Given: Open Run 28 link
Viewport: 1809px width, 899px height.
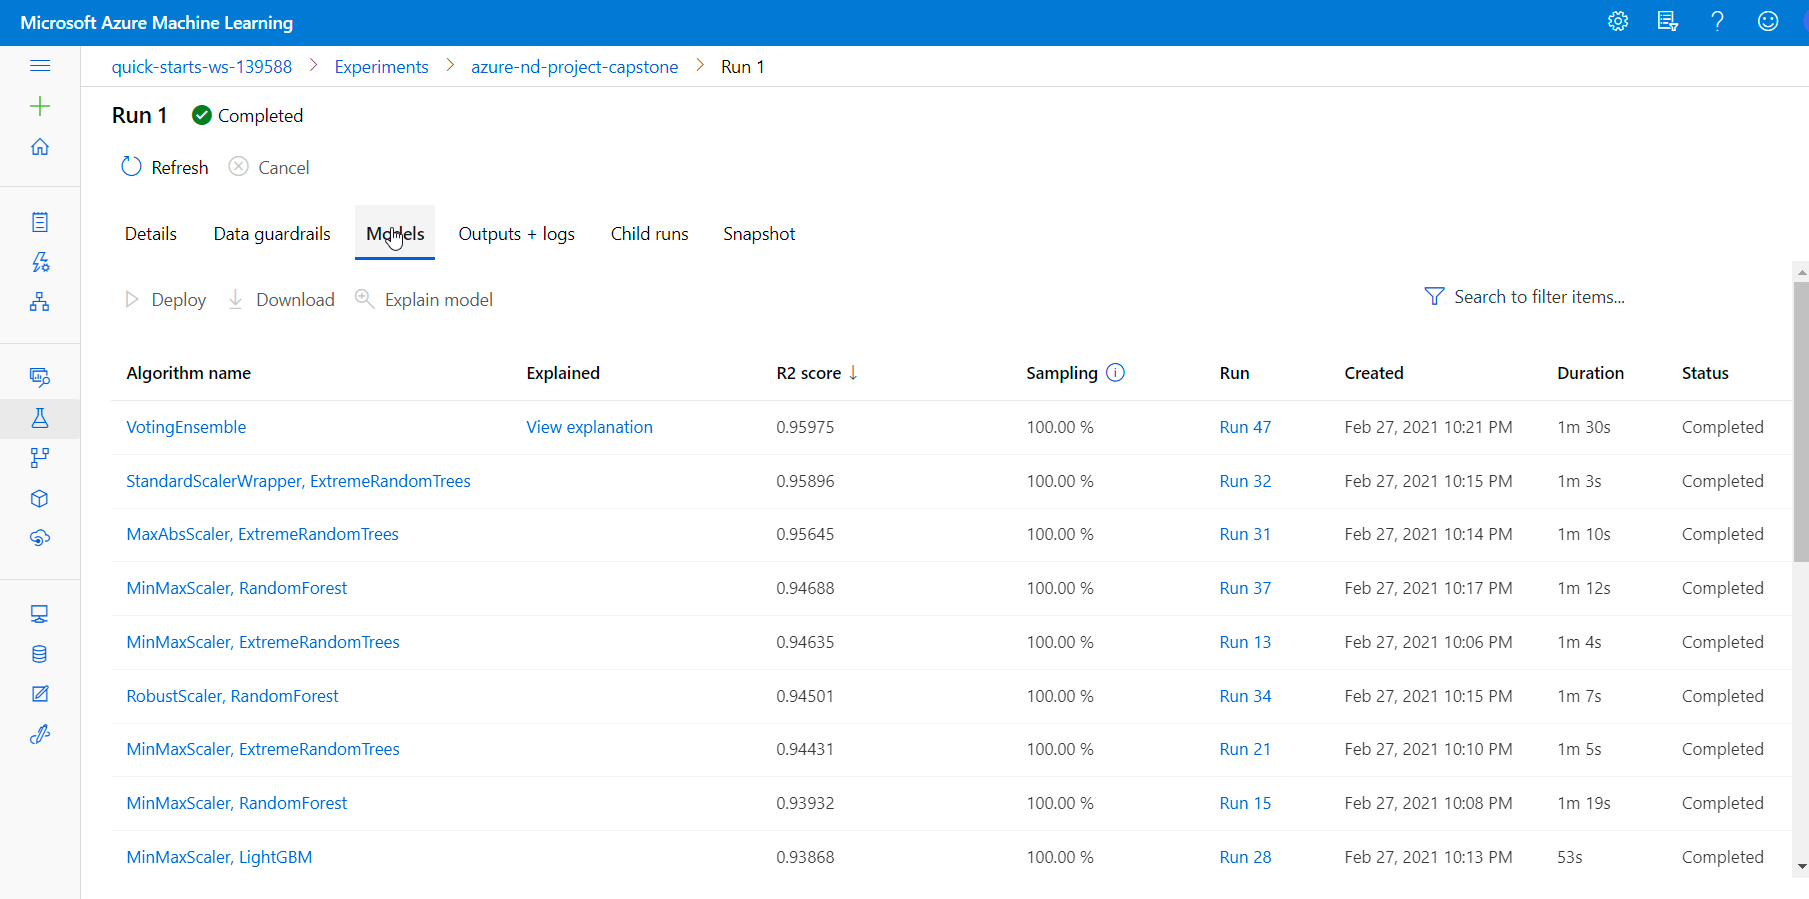Looking at the screenshot, I should click(1245, 857).
